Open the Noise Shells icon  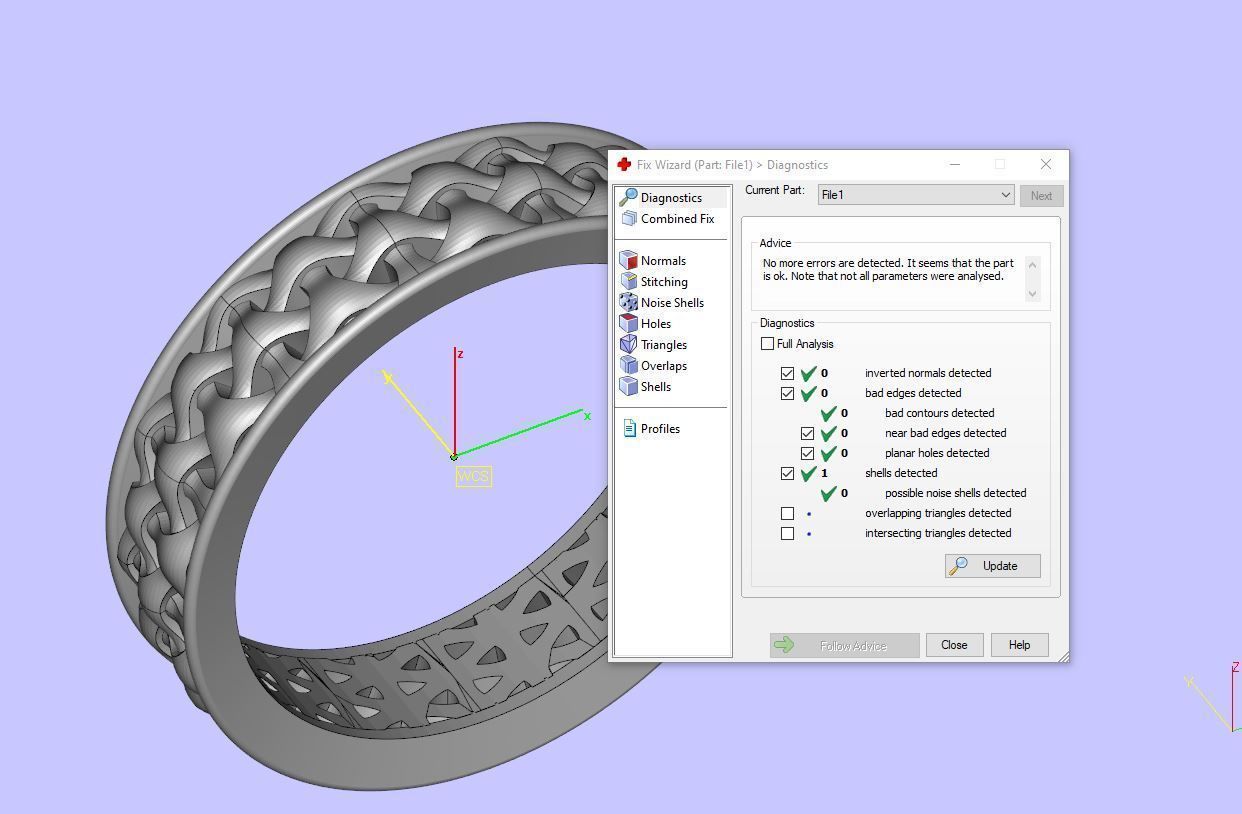(x=628, y=303)
